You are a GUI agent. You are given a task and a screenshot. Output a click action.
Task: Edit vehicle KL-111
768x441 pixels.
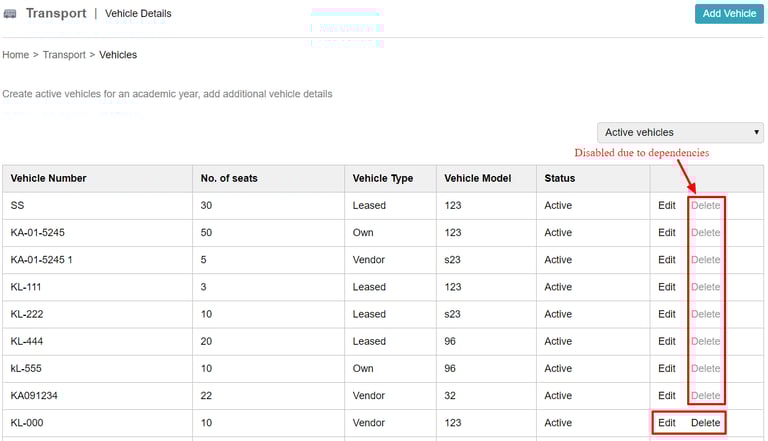(667, 287)
